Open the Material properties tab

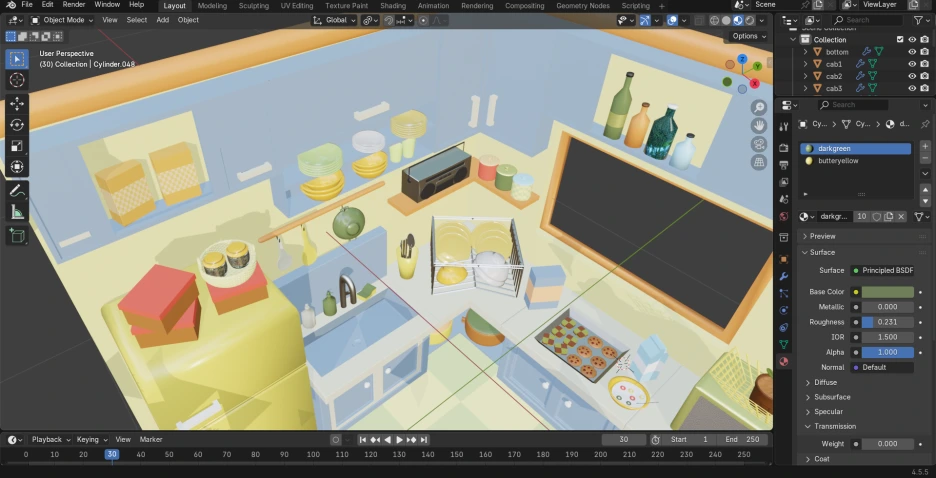point(784,361)
